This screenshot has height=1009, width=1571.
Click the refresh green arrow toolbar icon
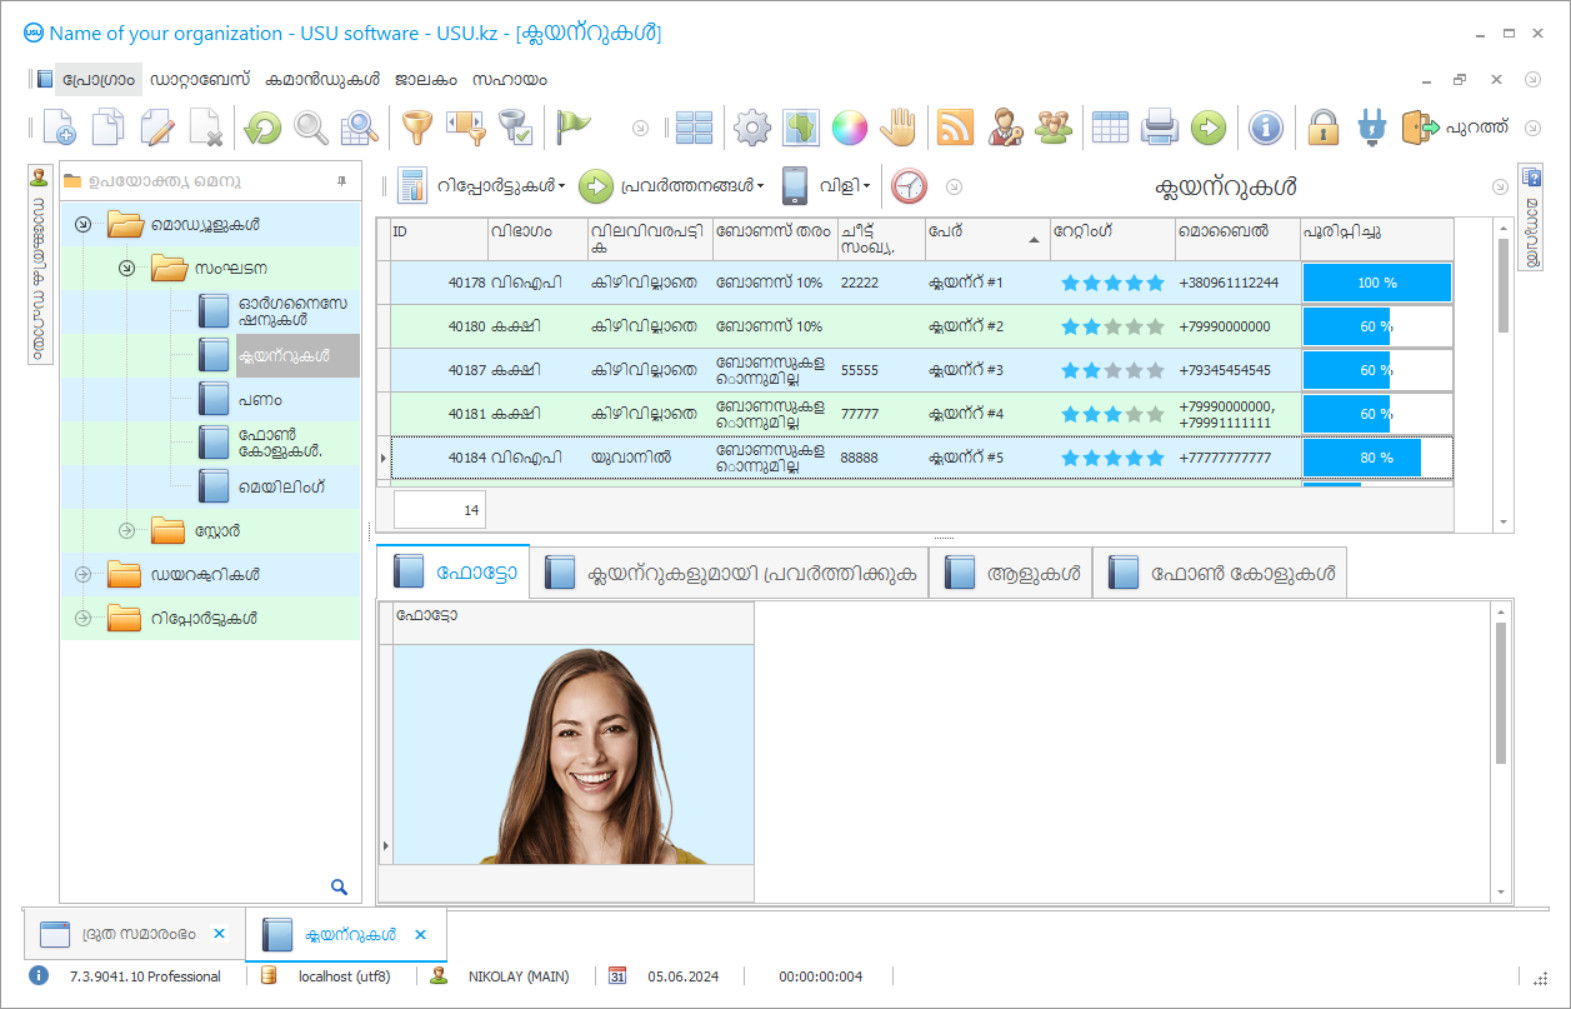[263, 128]
